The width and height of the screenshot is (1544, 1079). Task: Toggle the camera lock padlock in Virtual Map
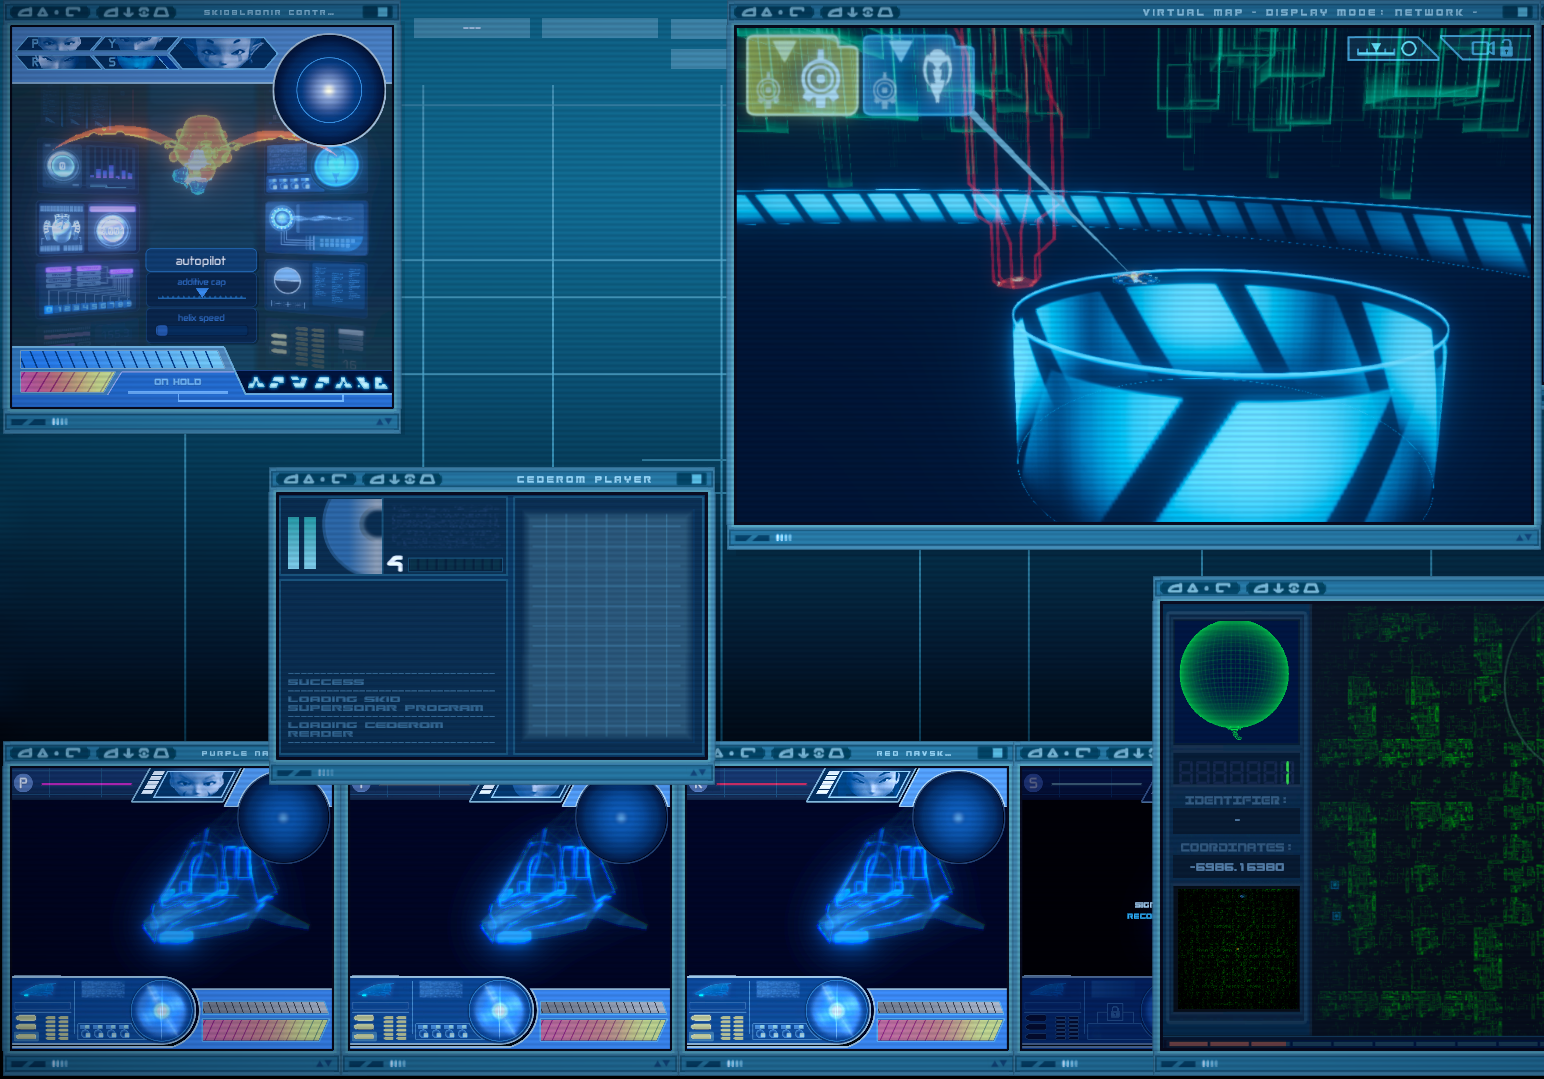[1506, 48]
